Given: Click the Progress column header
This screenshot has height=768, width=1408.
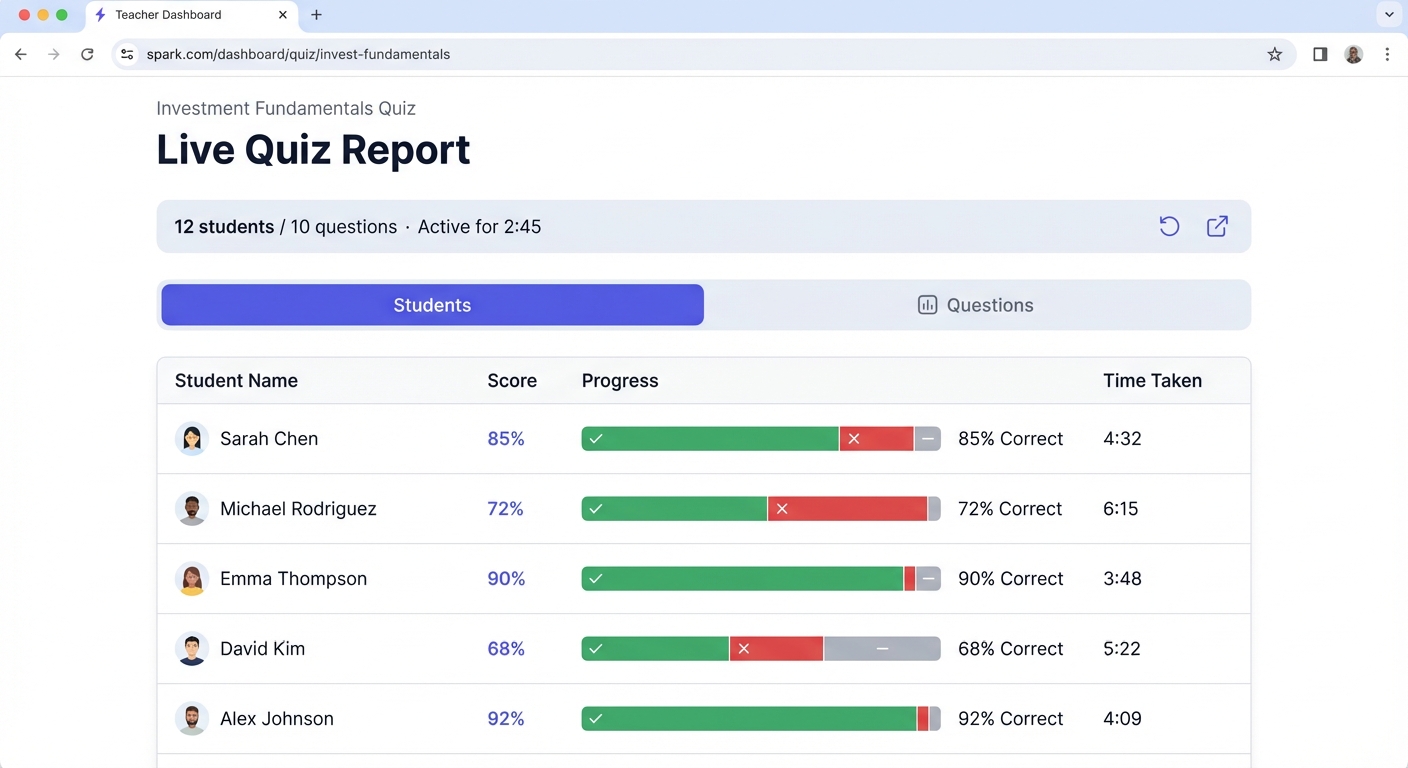Looking at the screenshot, I should (x=620, y=381).
